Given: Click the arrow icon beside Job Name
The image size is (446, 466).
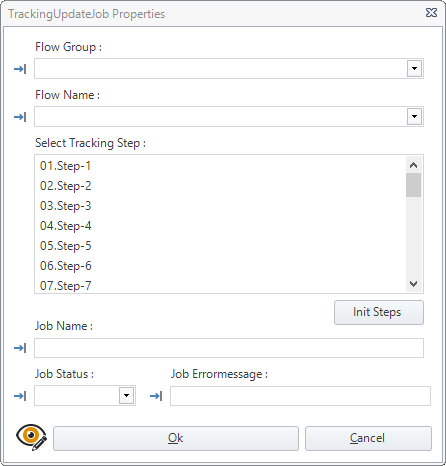Looking at the screenshot, I should 20,348.
